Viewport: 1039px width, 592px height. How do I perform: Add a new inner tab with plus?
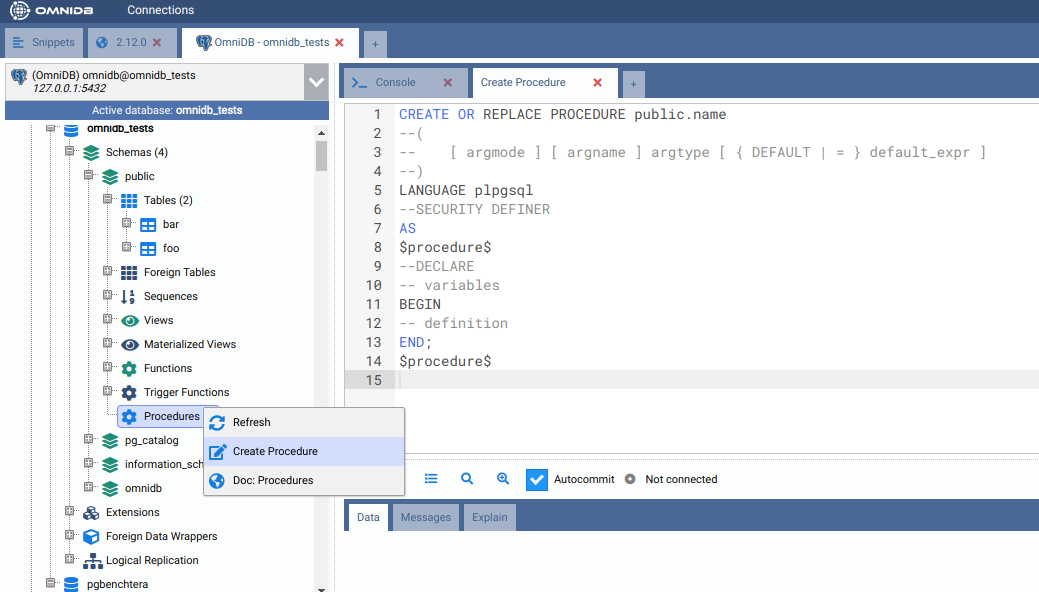coord(633,84)
